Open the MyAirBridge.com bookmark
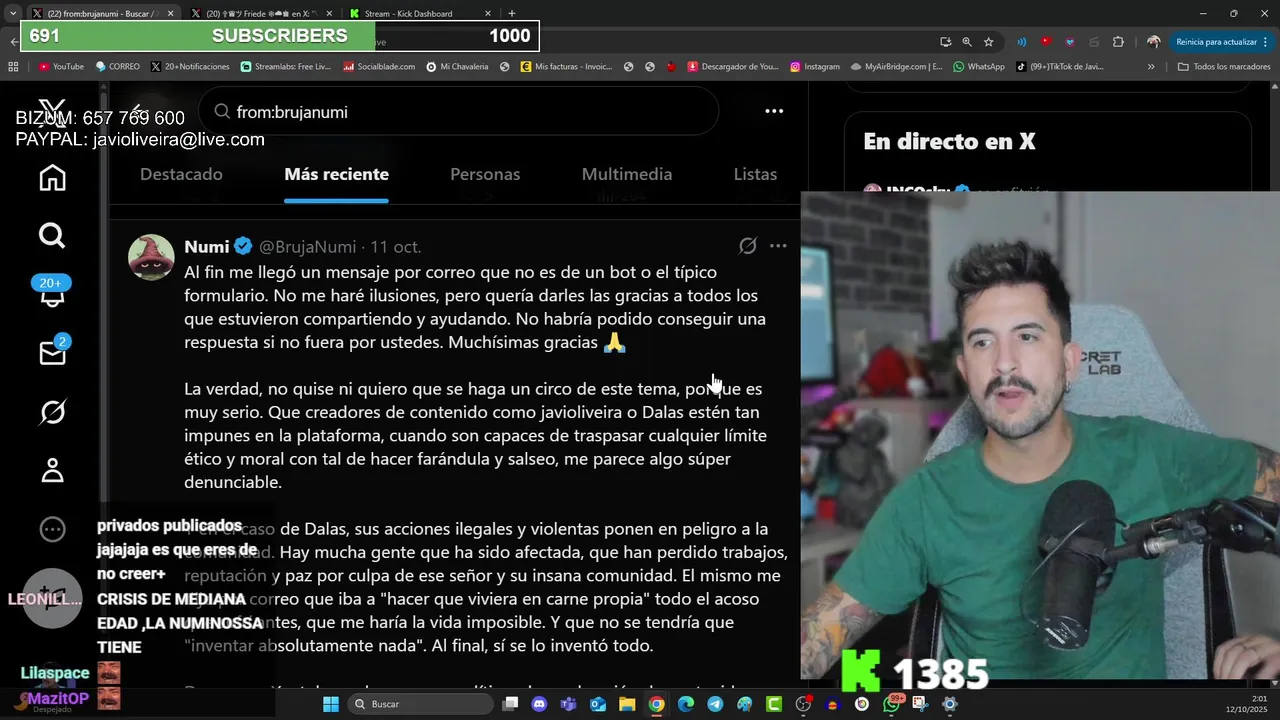The image size is (1280, 720). pyautogui.click(x=897, y=66)
